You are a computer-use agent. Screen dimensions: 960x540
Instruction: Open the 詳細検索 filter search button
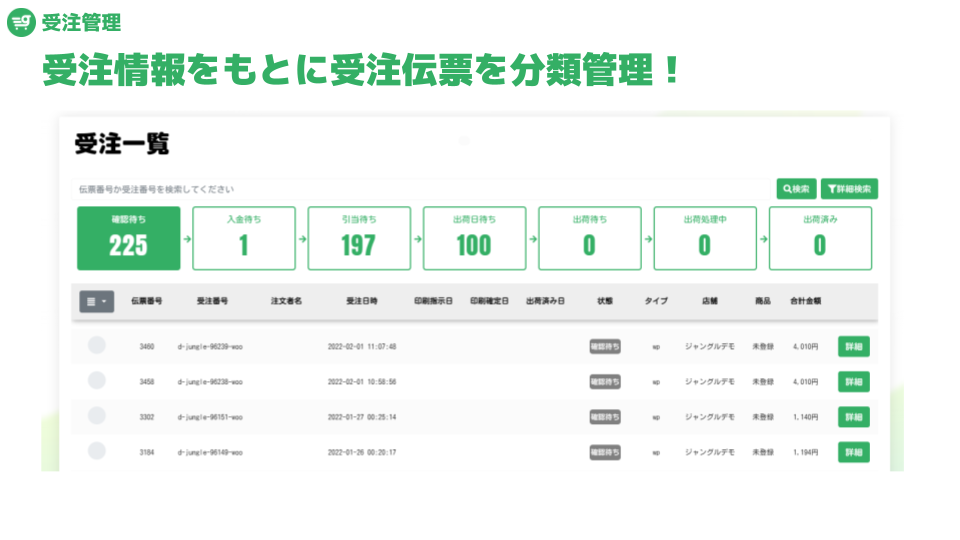click(849, 189)
